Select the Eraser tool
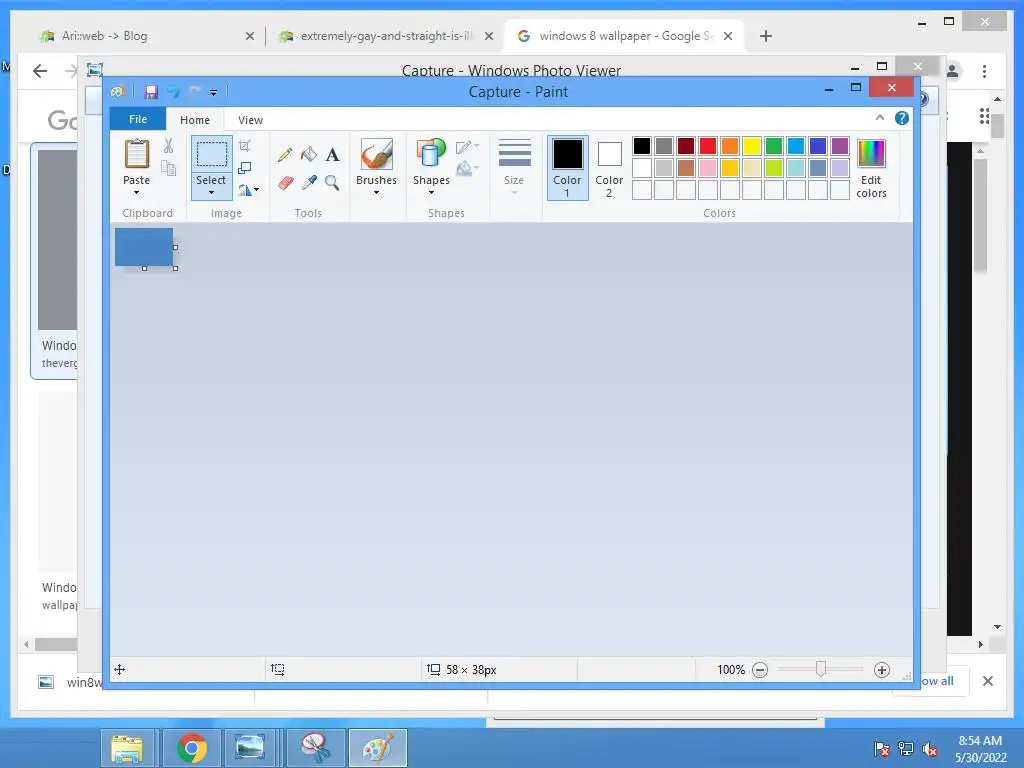The width and height of the screenshot is (1024, 768). point(285,183)
